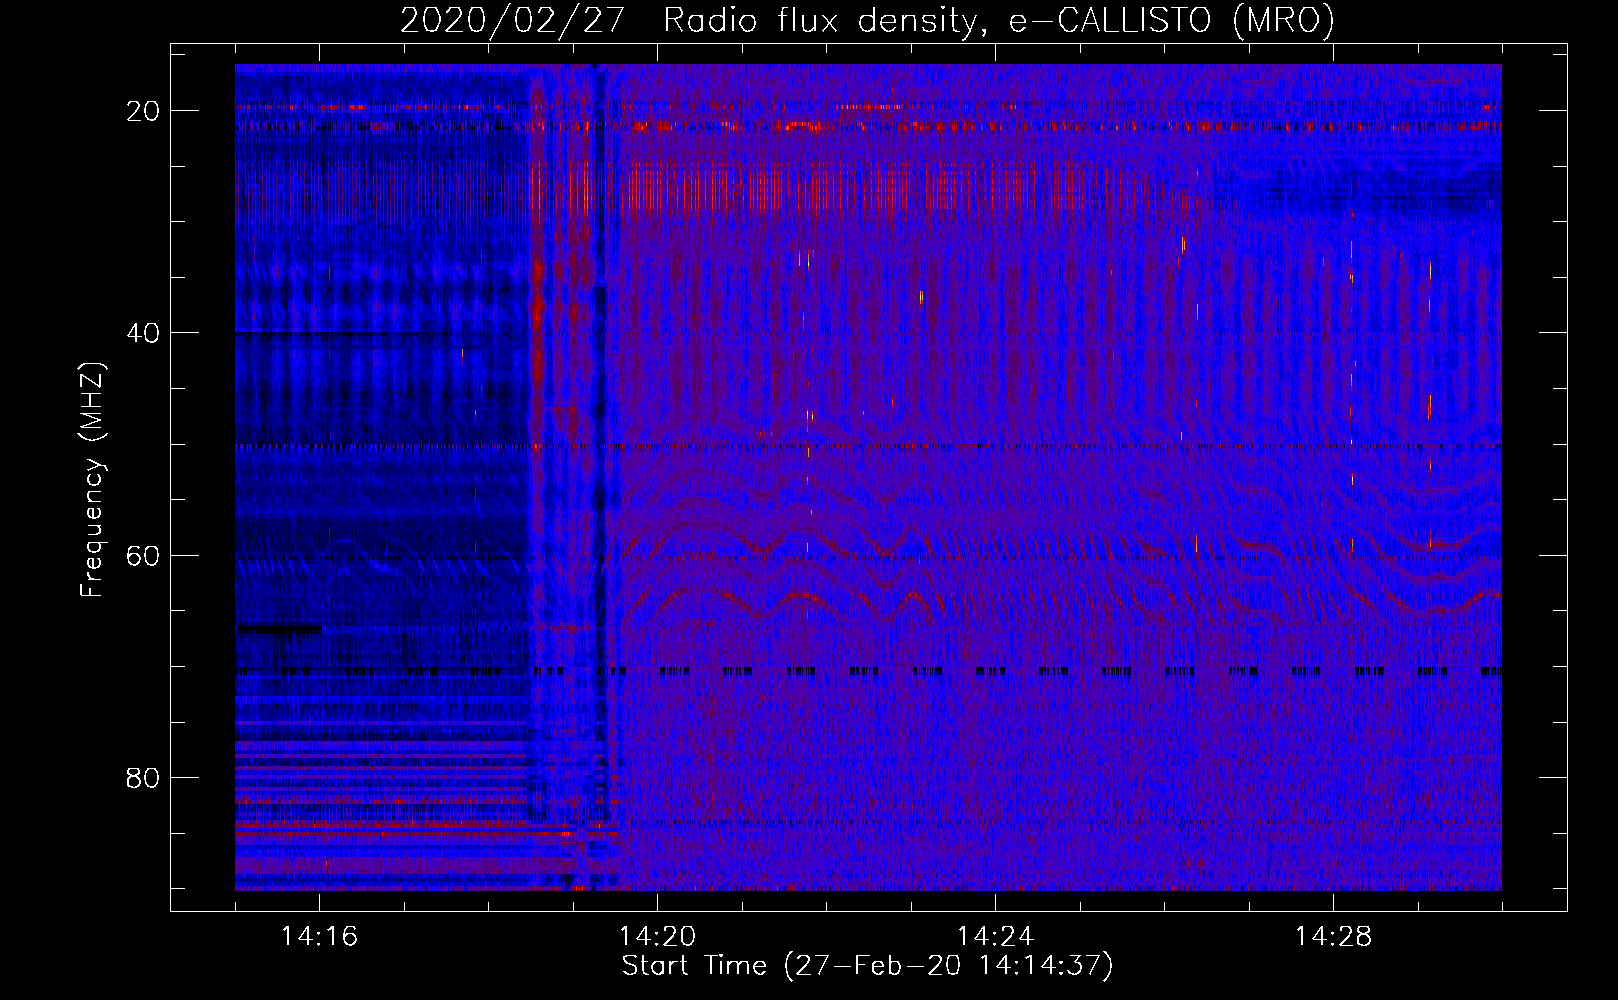Click the 'Frequency (MHZ)' axis label
The height and width of the screenshot is (1000, 1618).
(x=92, y=480)
